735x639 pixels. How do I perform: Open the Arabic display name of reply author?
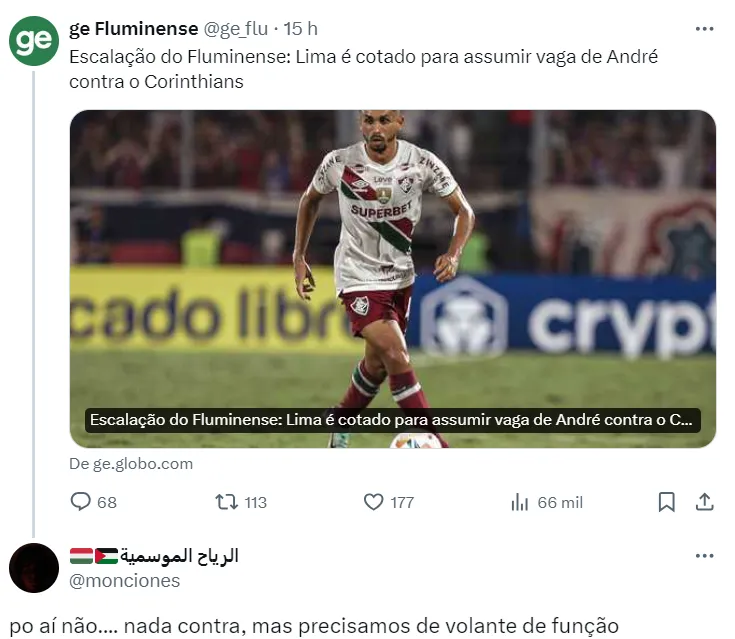click(154, 556)
